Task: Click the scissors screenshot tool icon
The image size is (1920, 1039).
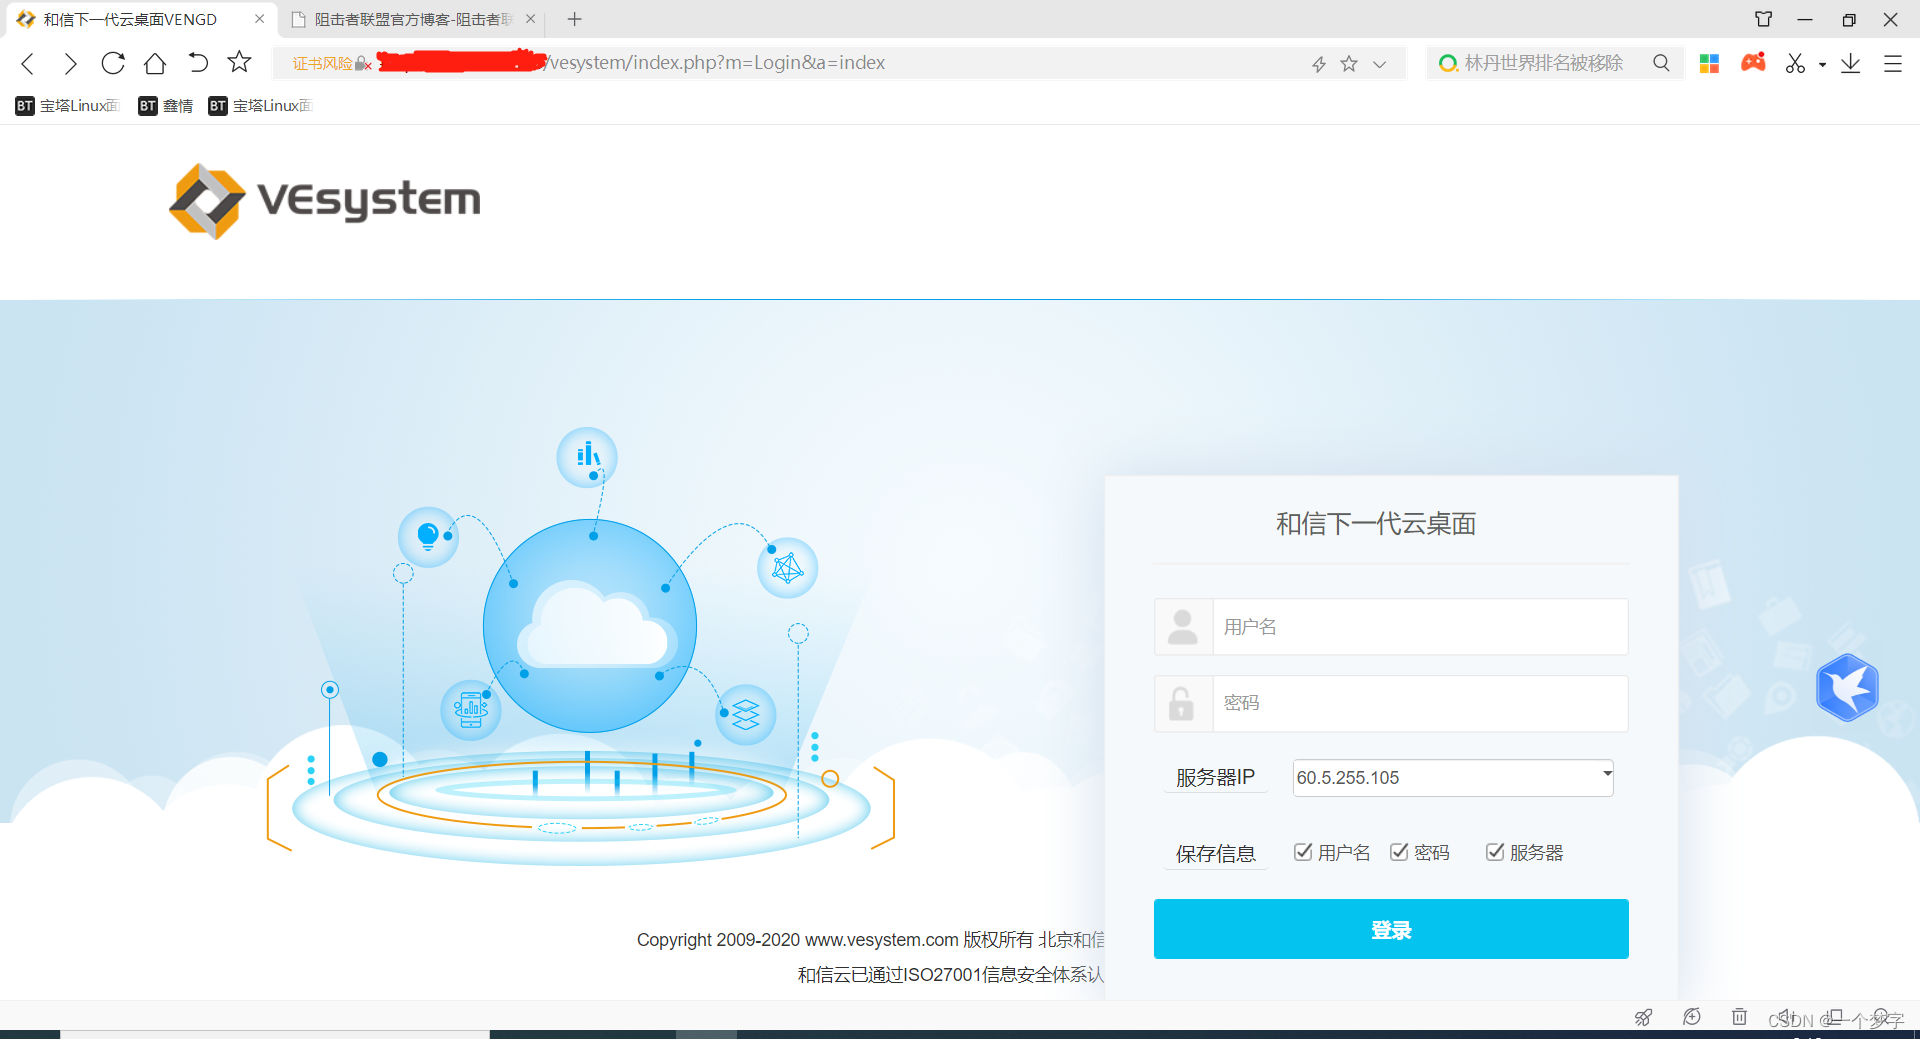Action: click(x=1796, y=63)
